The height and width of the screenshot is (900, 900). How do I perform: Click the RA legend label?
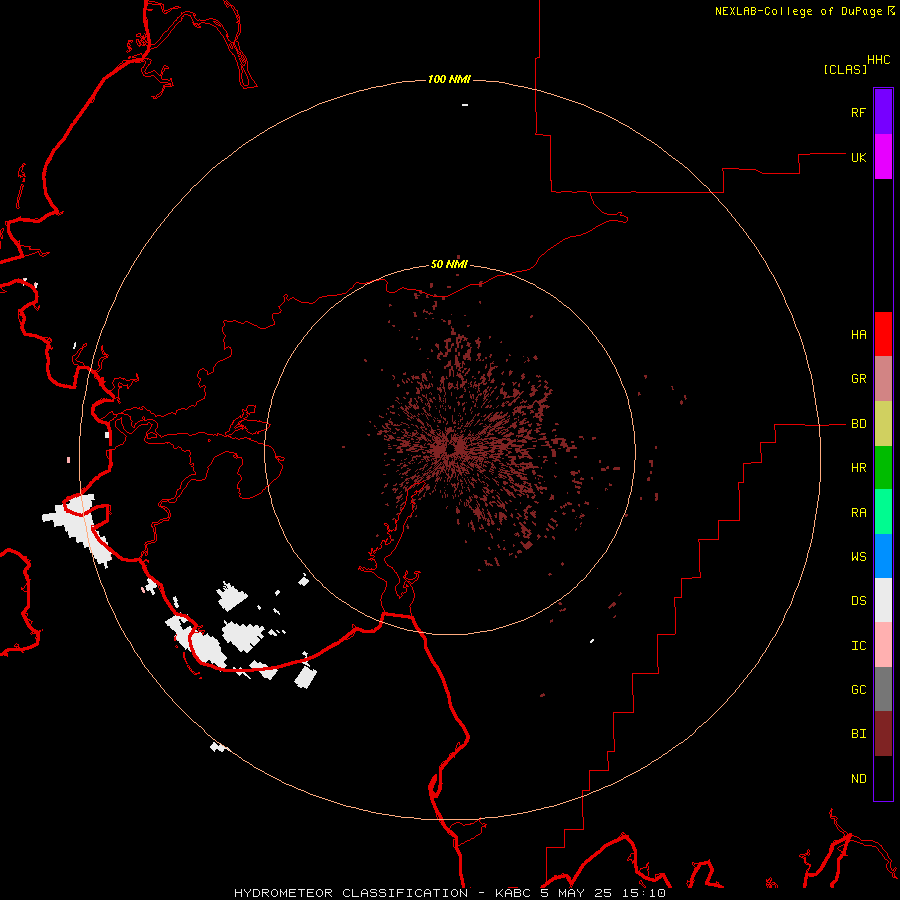pos(858,513)
